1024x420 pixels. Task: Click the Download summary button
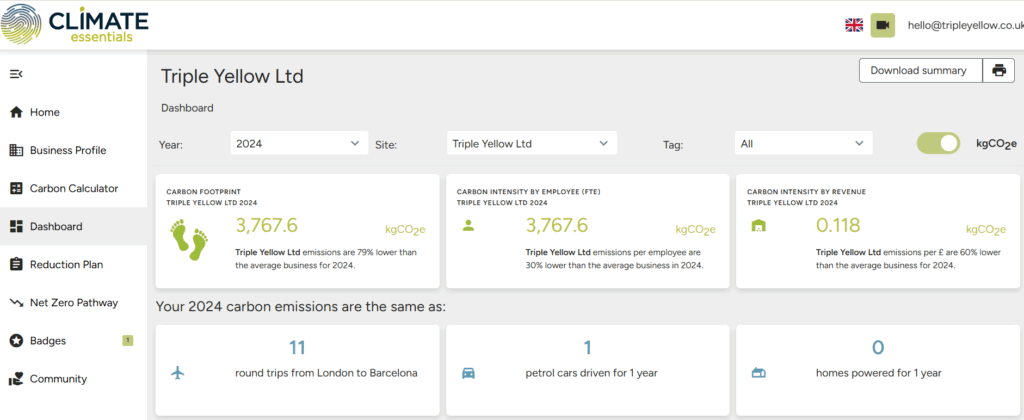click(921, 71)
